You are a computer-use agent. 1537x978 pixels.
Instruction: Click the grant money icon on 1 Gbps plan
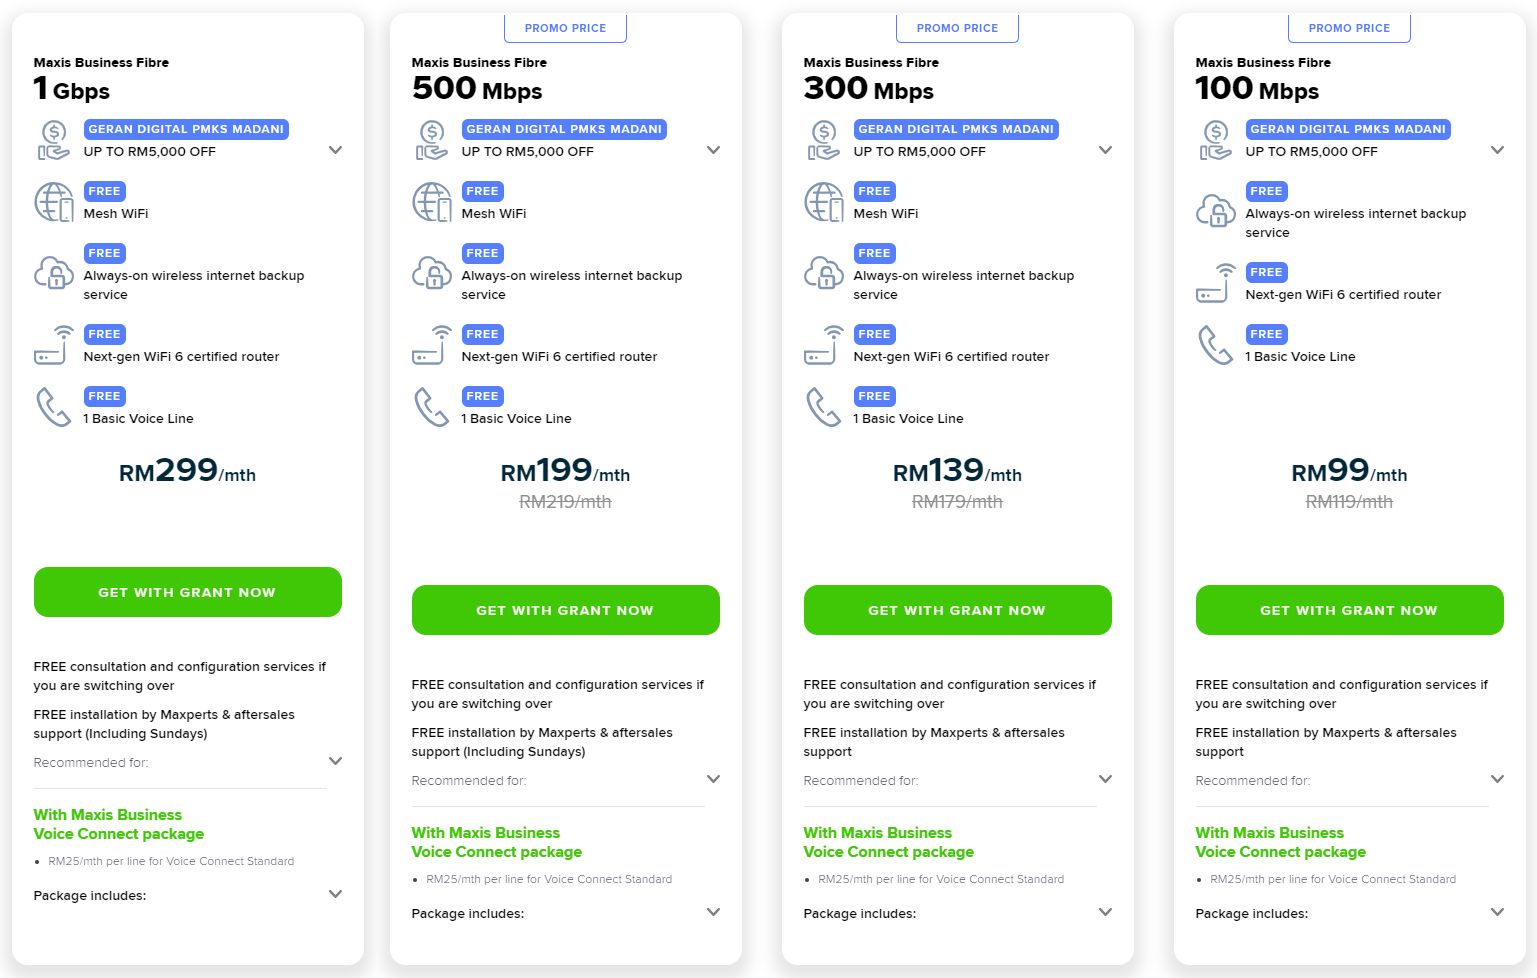tap(52, 140)
